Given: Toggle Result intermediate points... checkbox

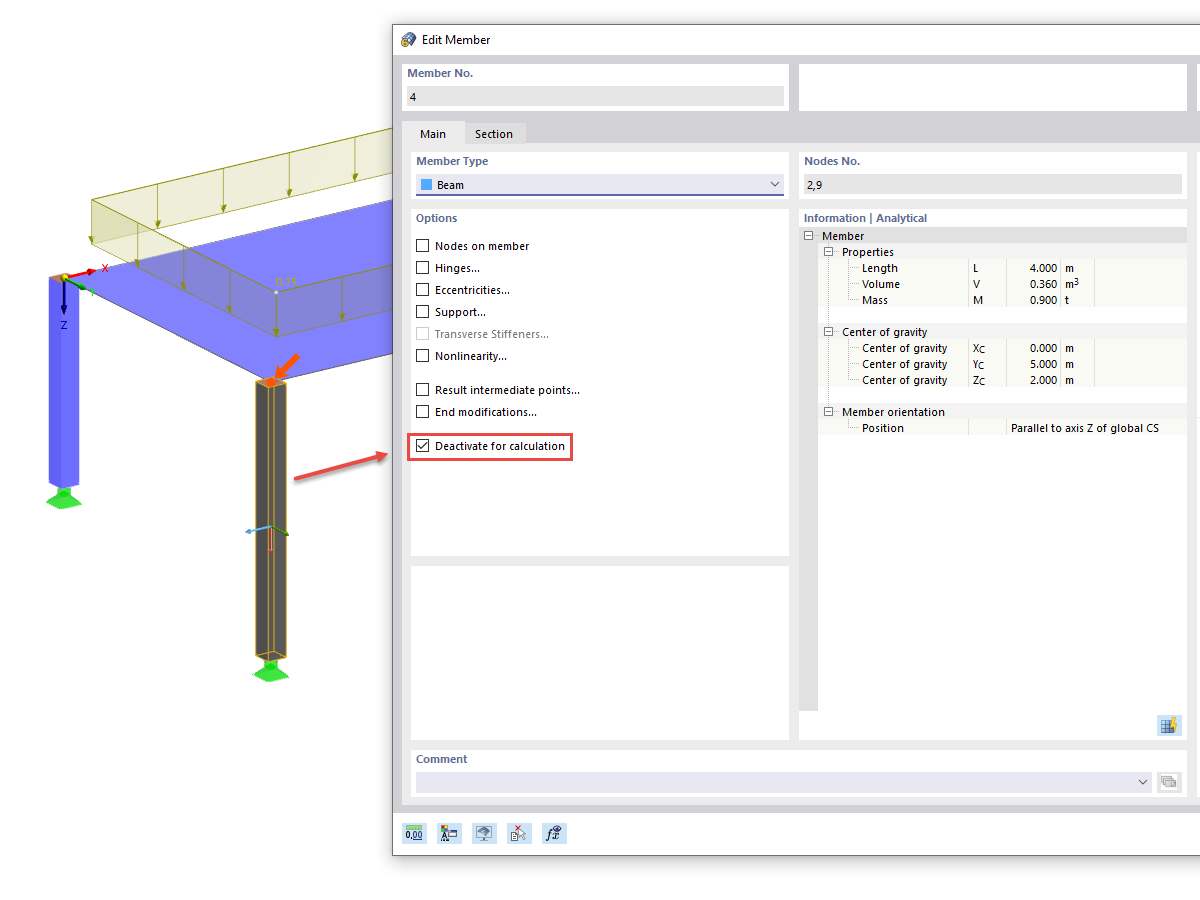Looking at the screenshot, I should [423, 390].
